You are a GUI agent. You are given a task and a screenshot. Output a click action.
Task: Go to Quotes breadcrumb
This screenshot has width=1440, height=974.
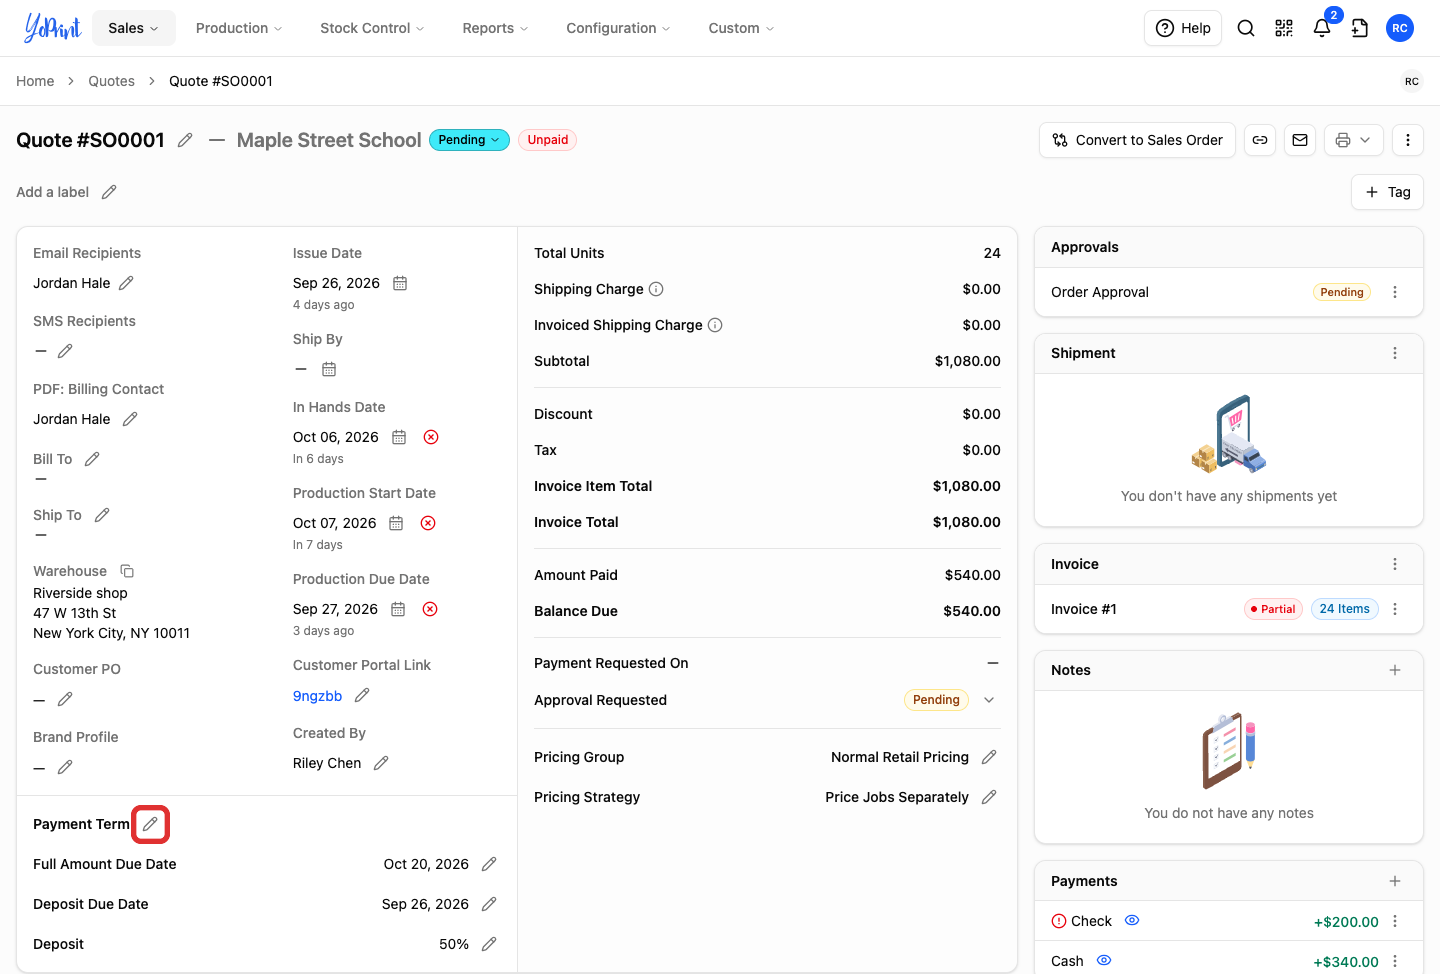(x=111, y=81)
